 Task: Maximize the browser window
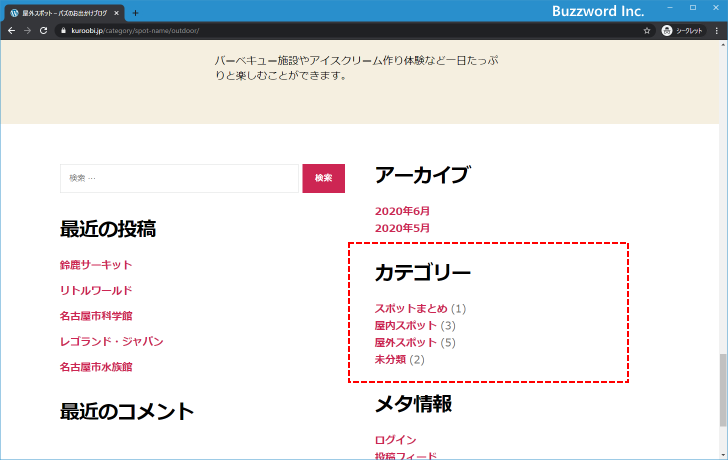693,8
